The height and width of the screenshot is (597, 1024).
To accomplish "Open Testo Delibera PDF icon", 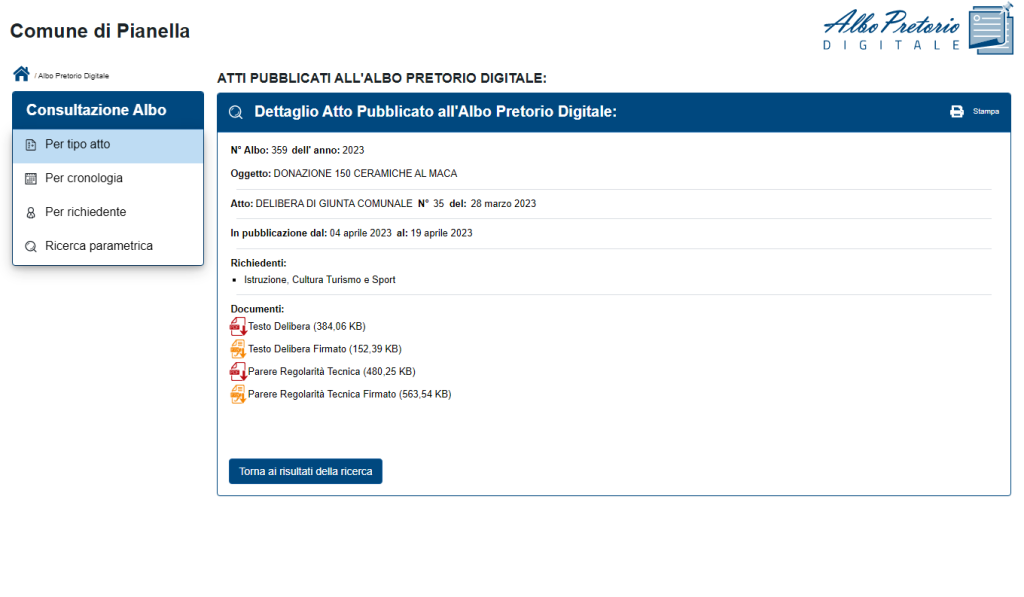I will (238, 326).
